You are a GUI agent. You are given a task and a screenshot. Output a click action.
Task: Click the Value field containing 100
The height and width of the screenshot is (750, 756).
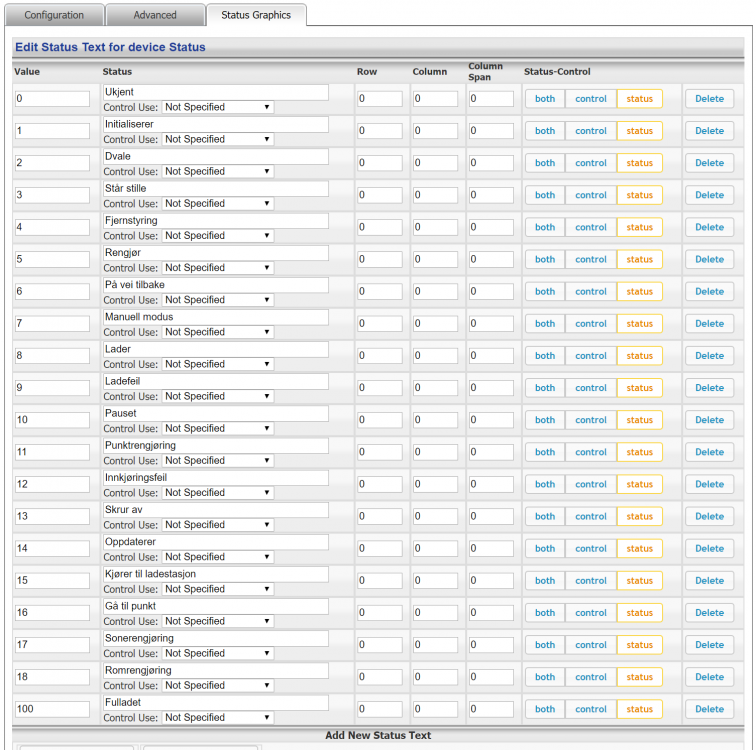[x=53, y=709]
